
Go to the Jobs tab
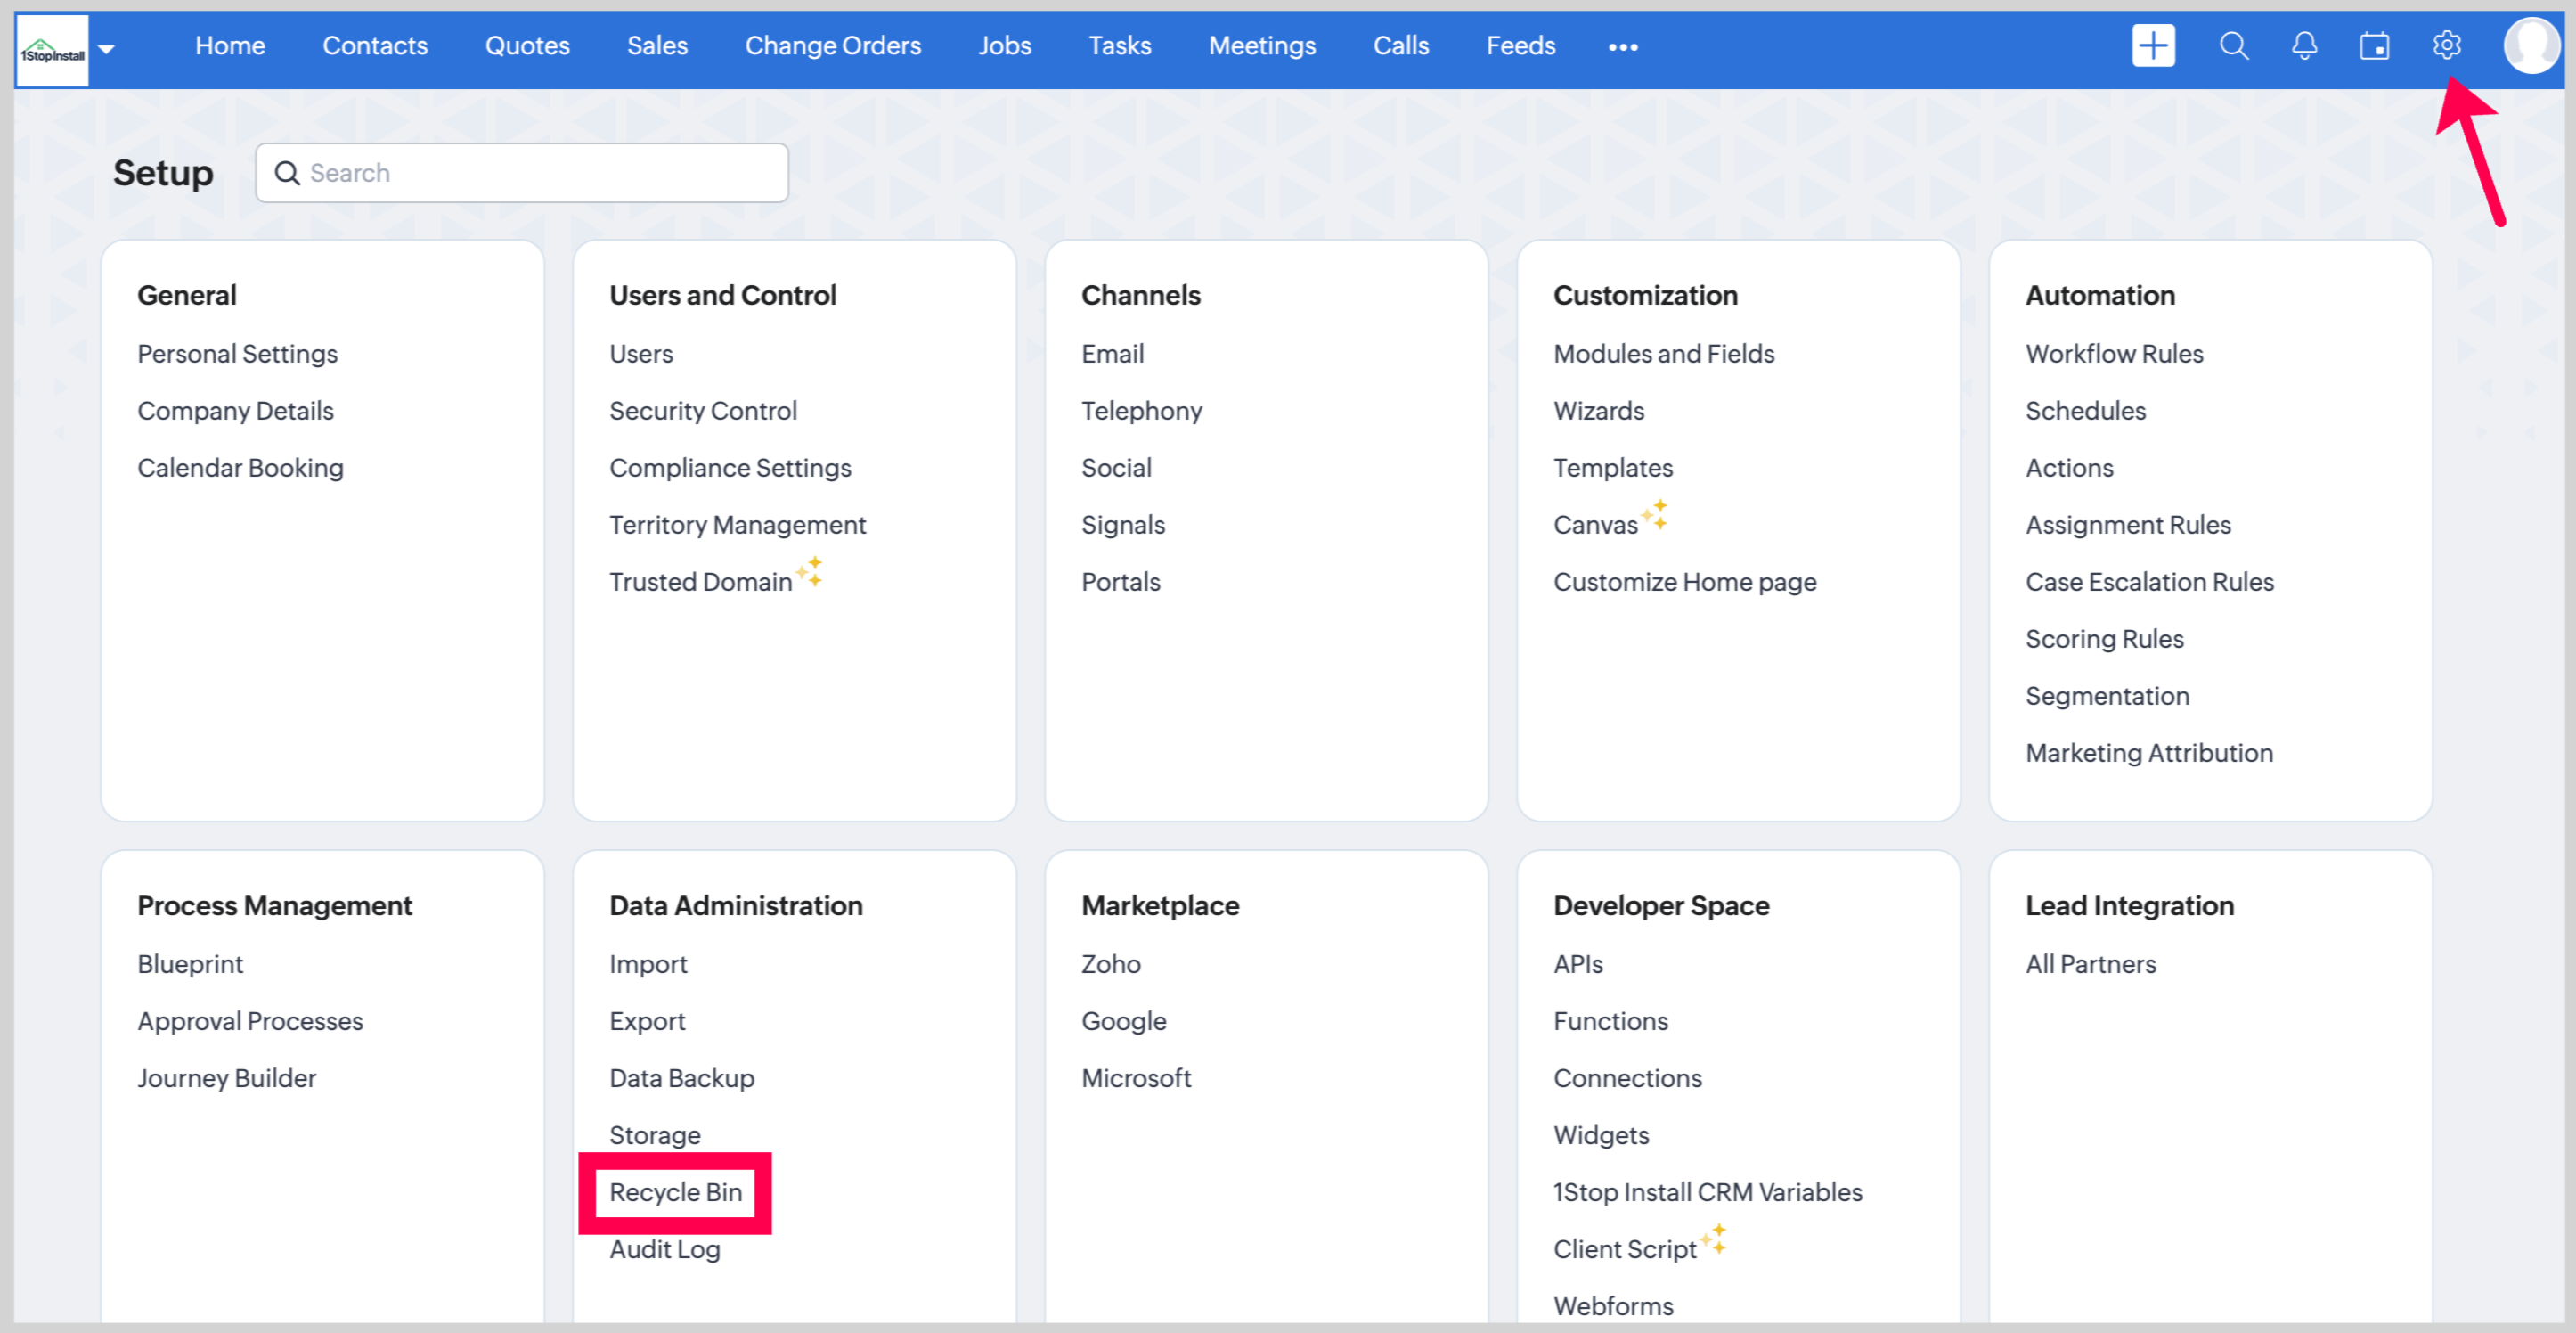(x=1004, y=46)
